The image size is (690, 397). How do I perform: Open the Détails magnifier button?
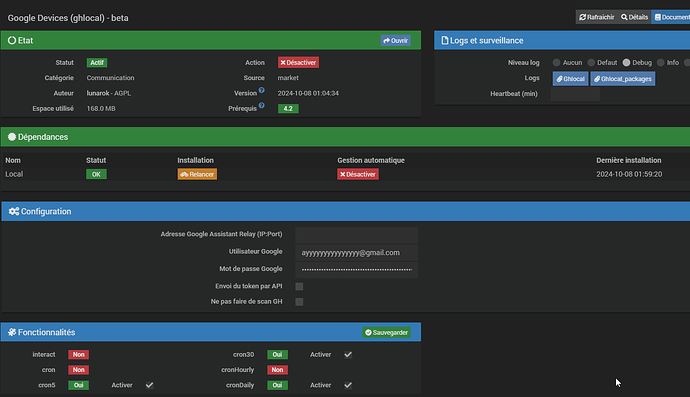(x=634, y=17)
